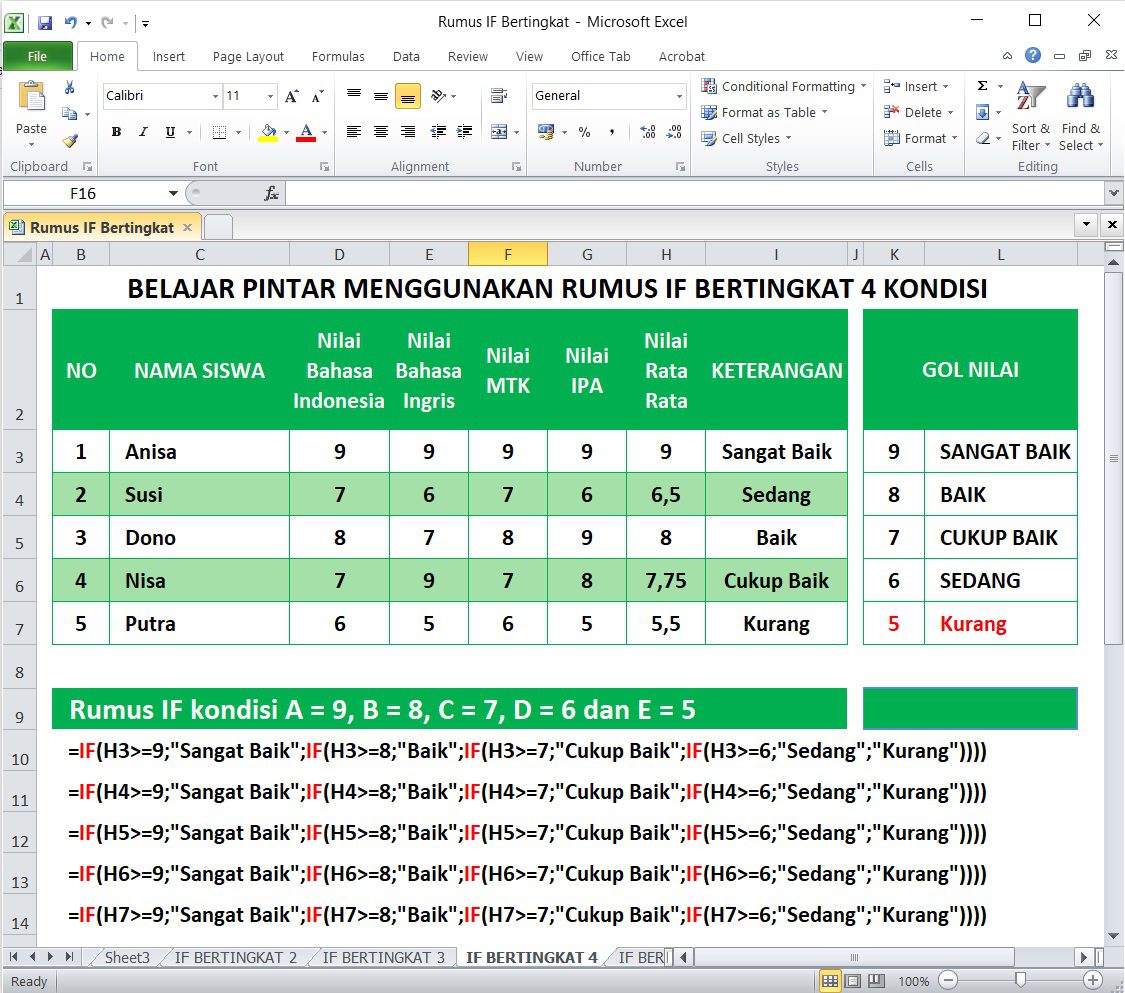Open the File tab
1125x993 pixels.
click(37, 56)
